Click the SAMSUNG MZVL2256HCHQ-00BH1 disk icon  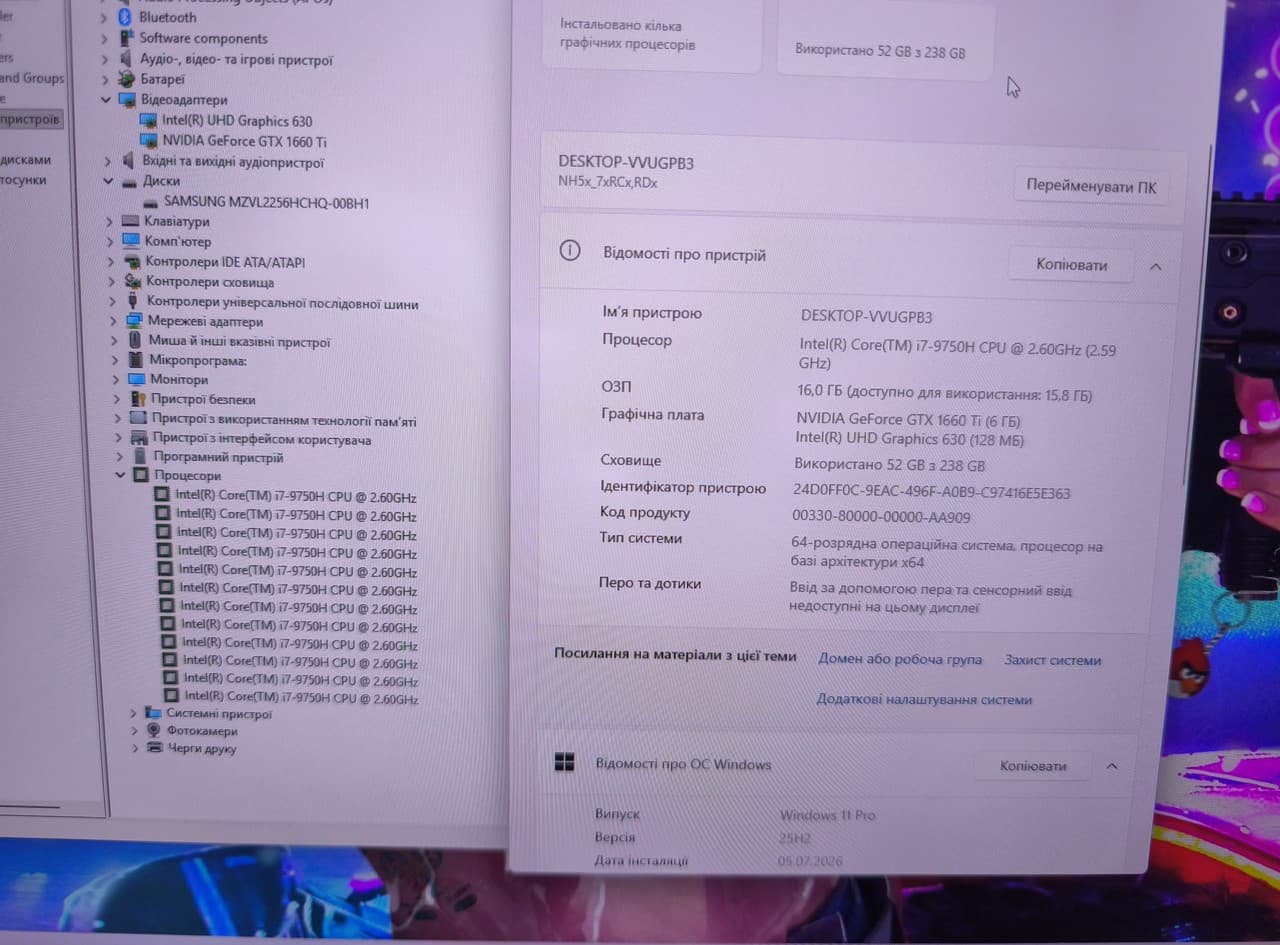pyautogui.click(x=151, y=202)
